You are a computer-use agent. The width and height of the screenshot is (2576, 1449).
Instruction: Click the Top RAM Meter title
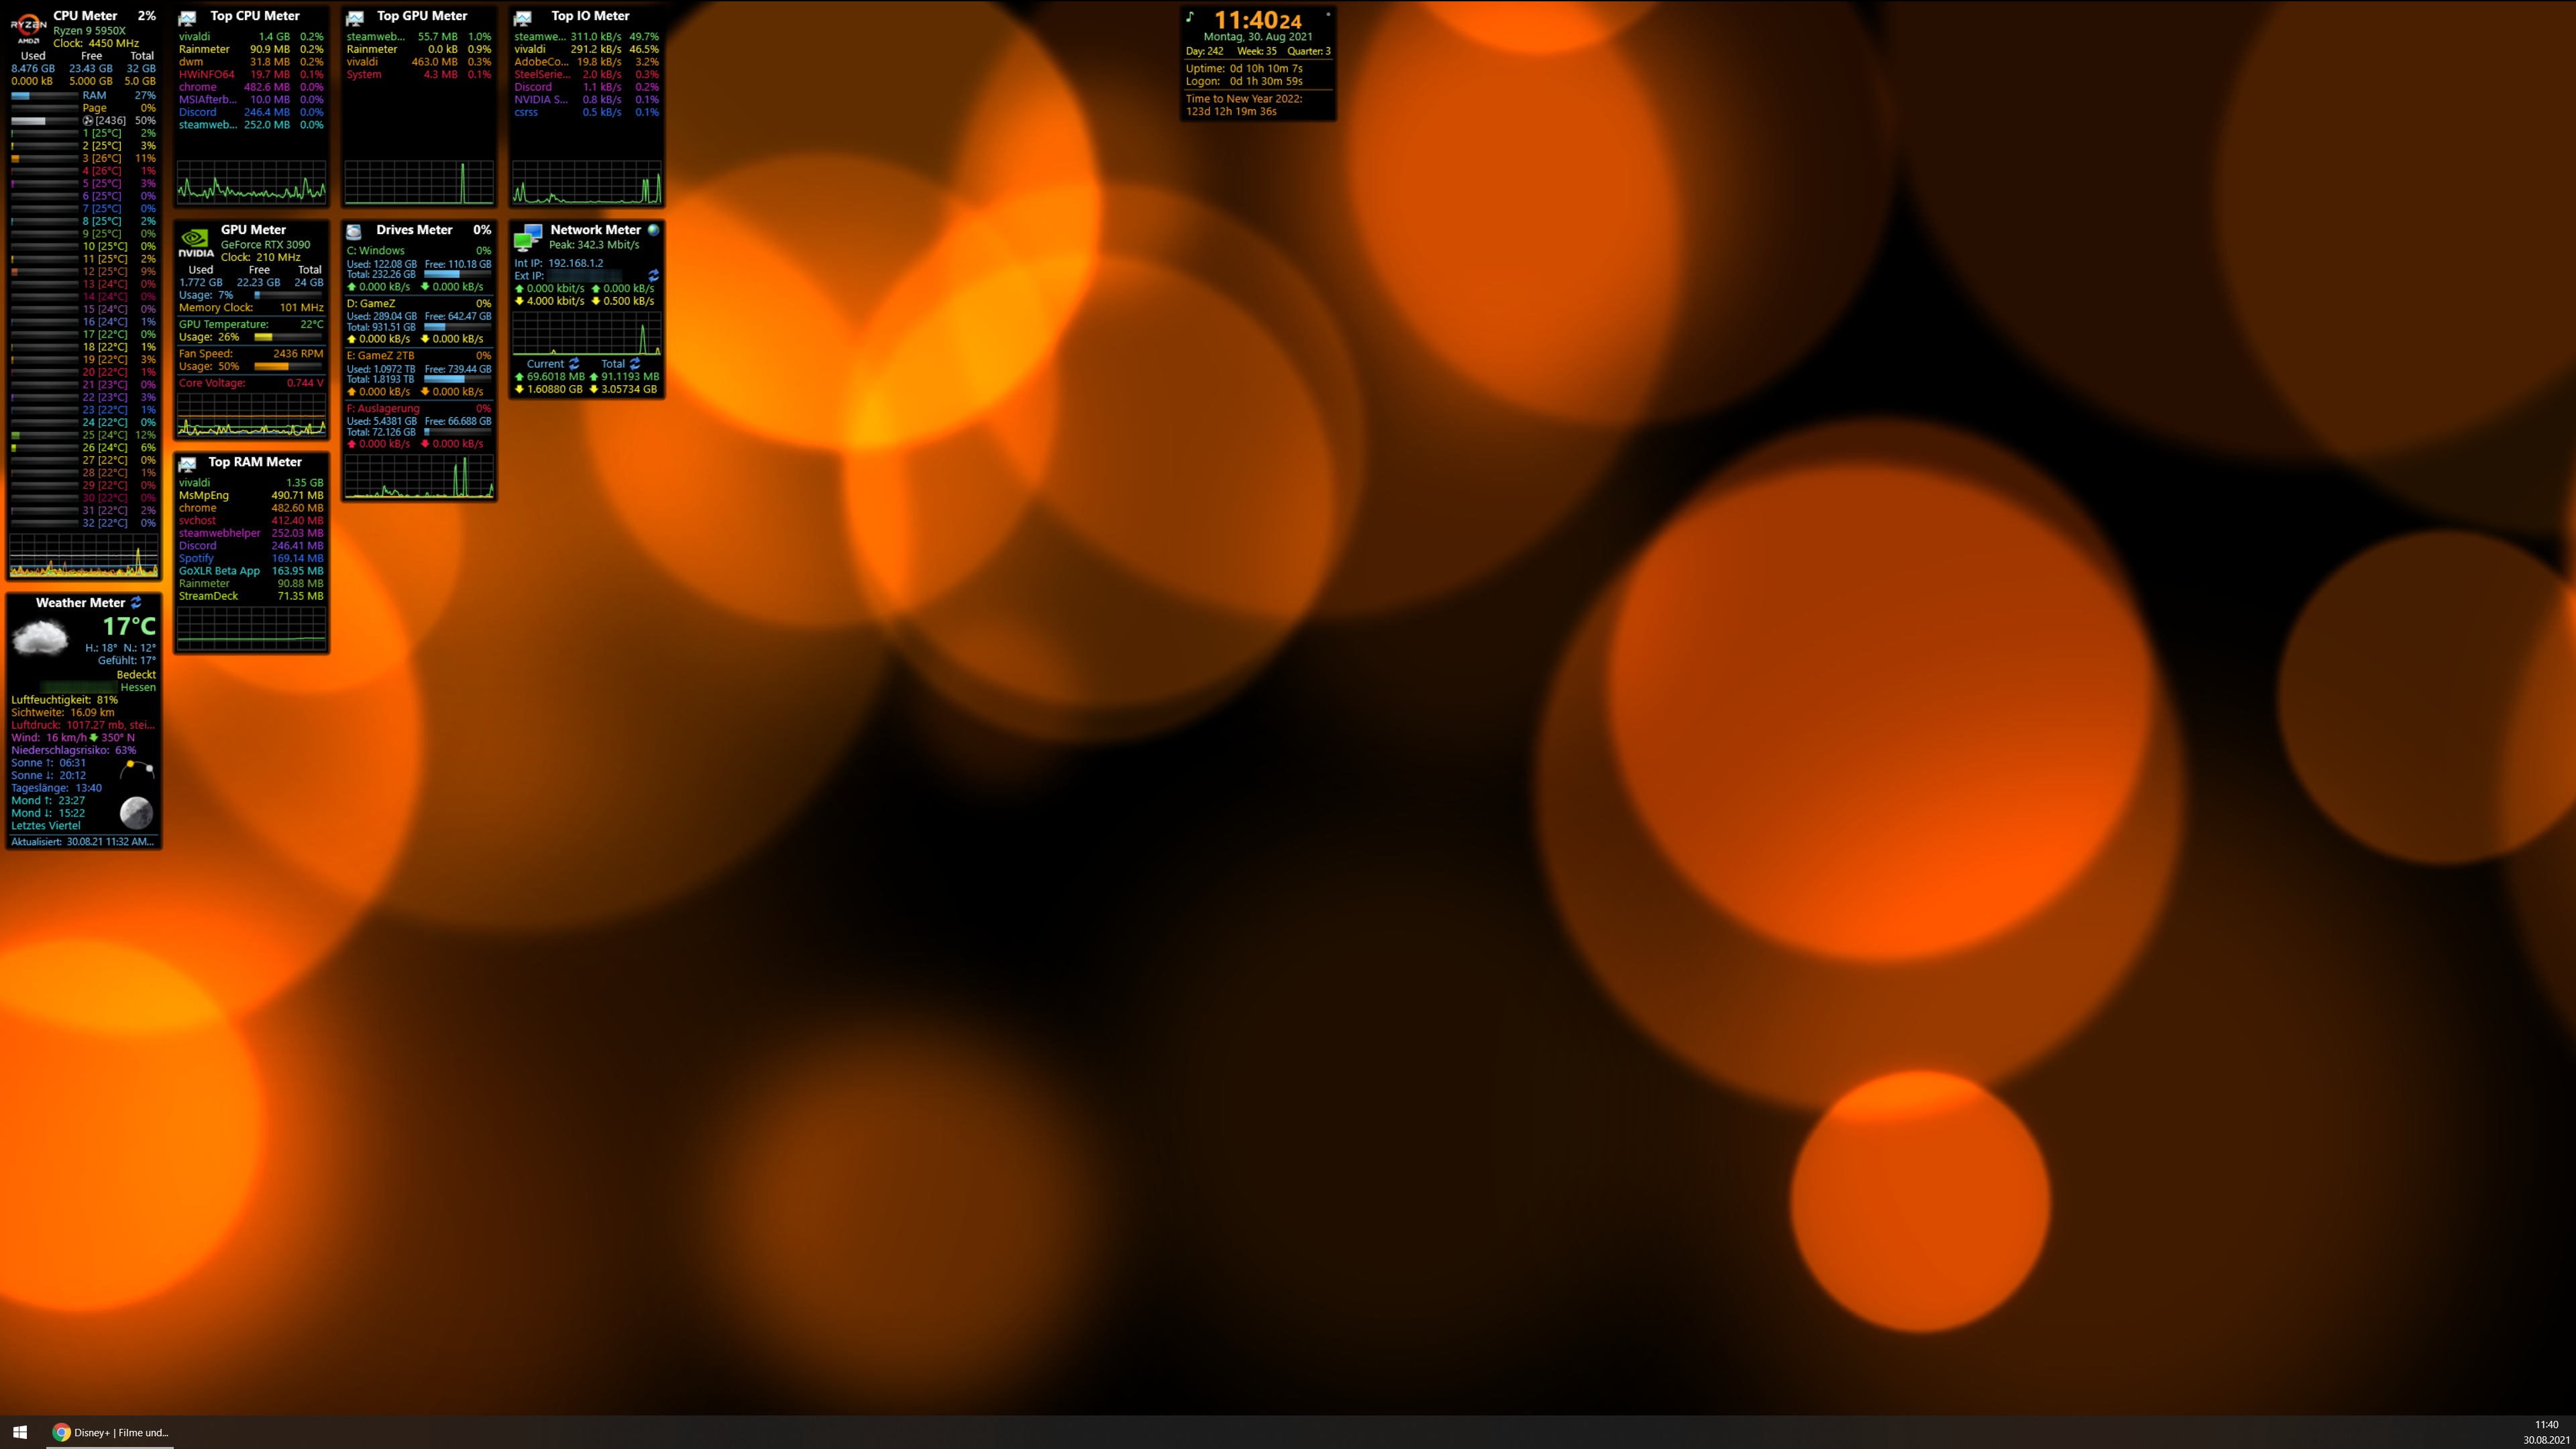[x=254, y=462]
